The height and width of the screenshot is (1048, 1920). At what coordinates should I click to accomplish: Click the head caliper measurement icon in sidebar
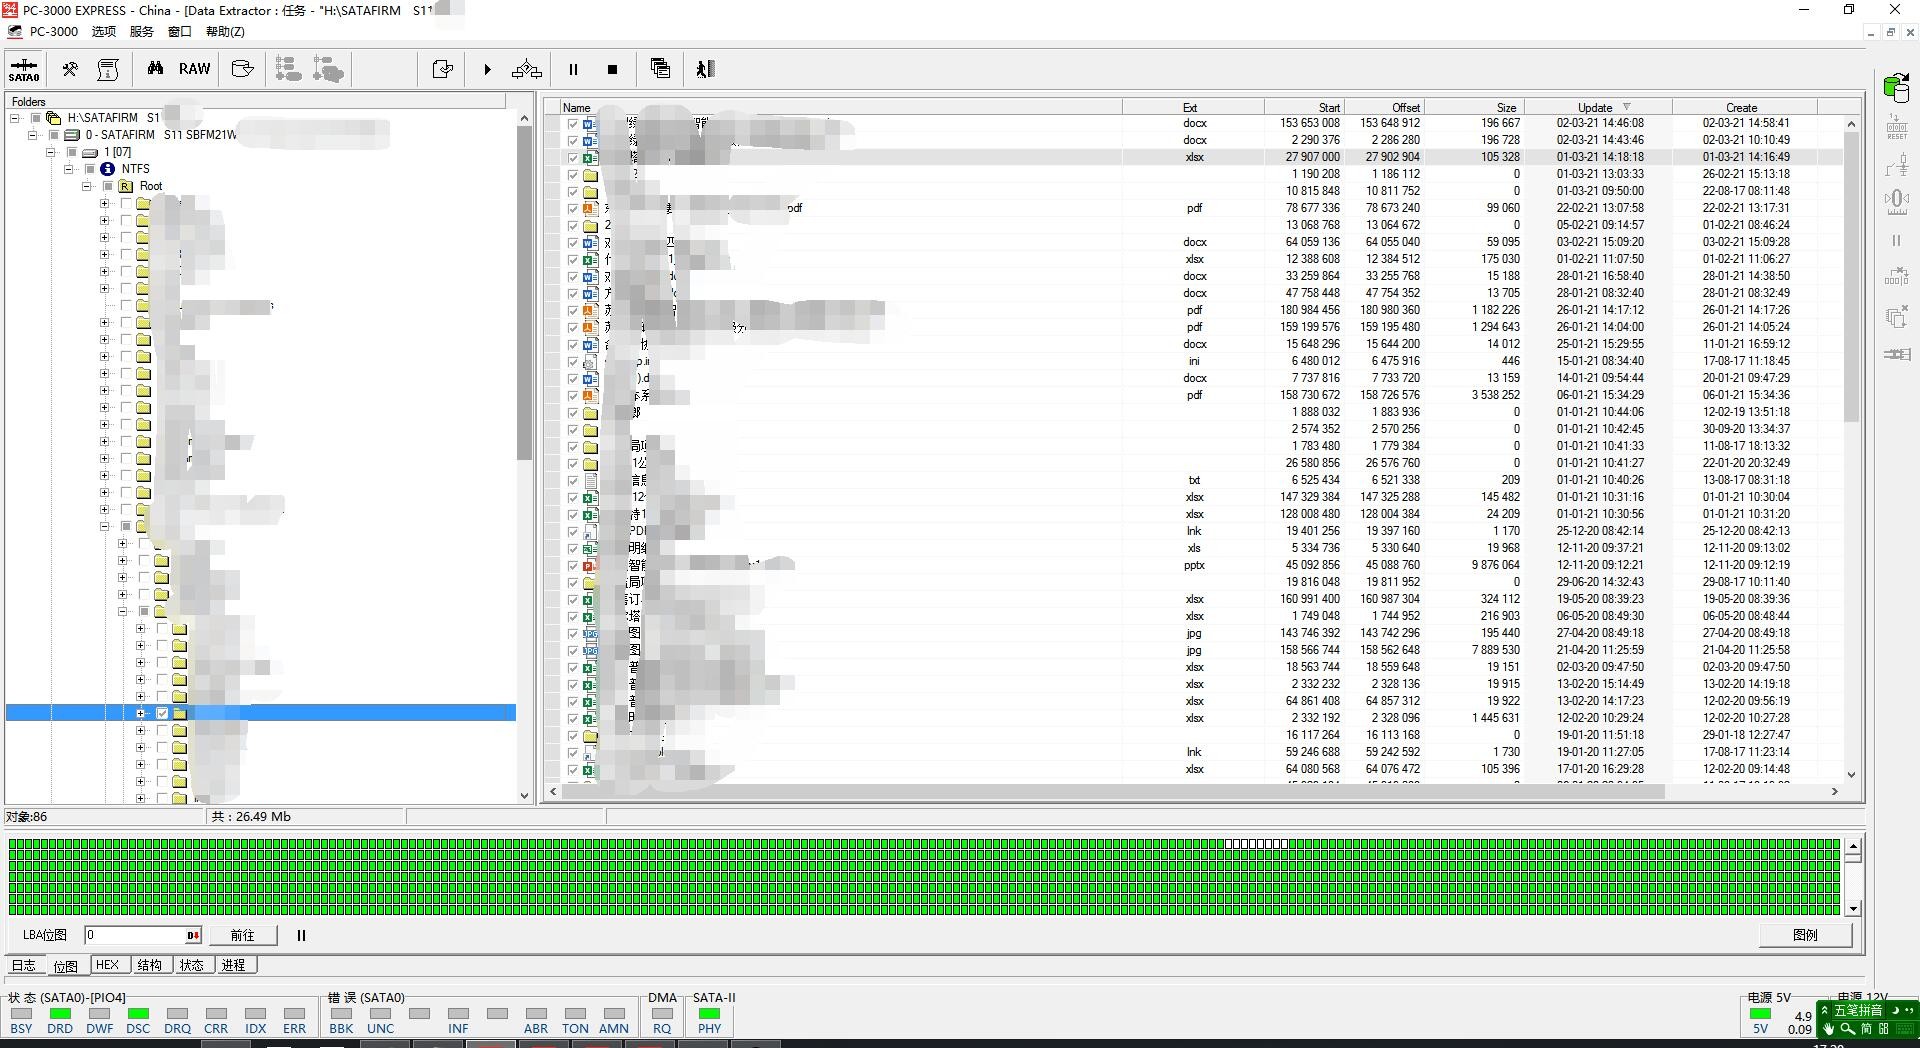coord(1896,203)
